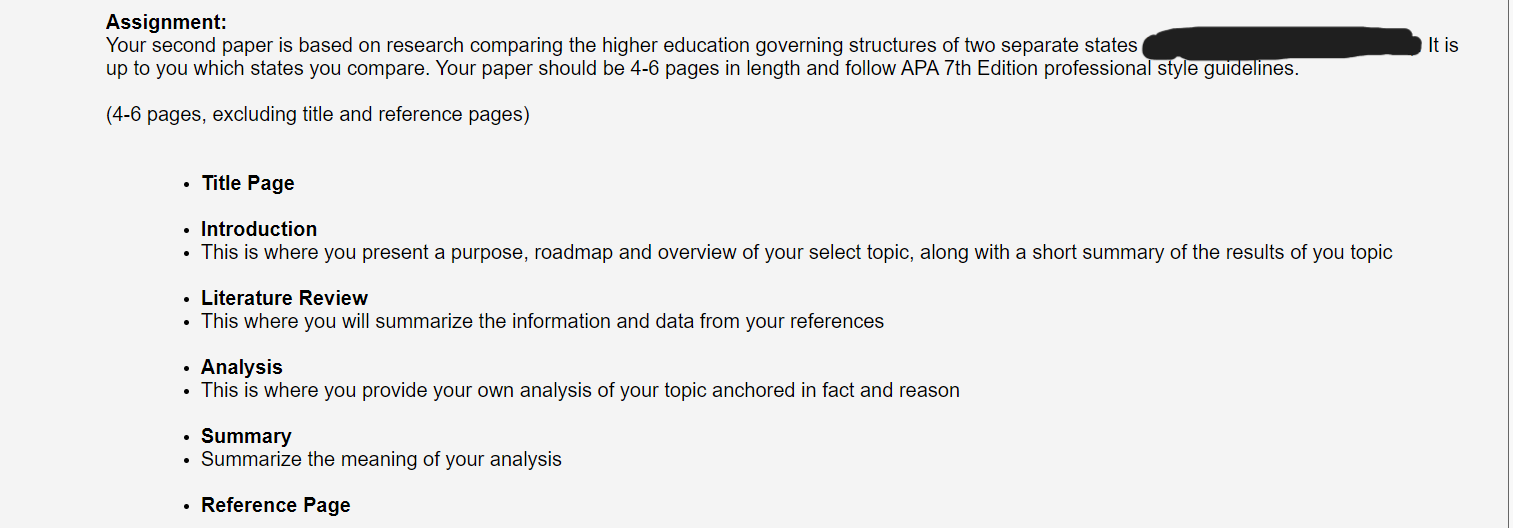1513x528 pixels.
Task: Click the words "It is" after the redaction
Action: point(1443,45)
